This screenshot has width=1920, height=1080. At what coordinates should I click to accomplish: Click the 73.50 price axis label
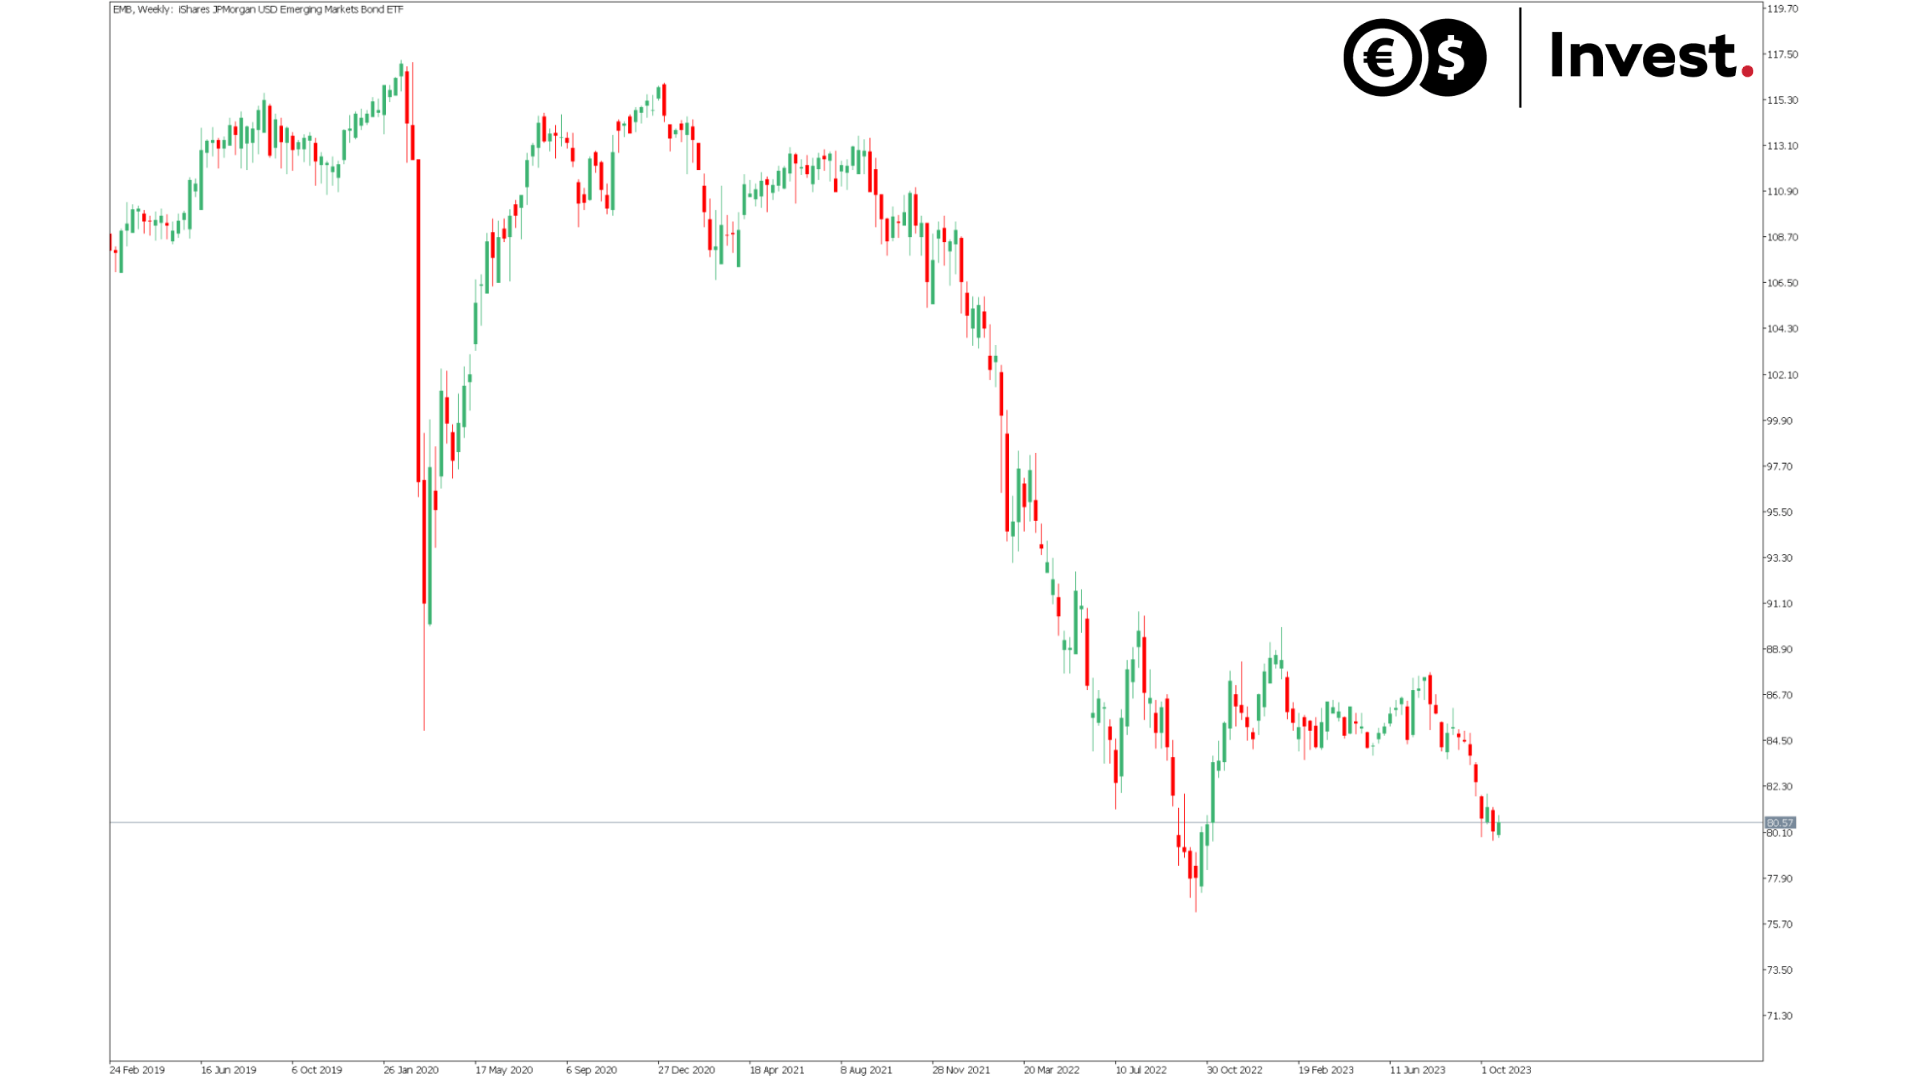(x=1780, y=971)
